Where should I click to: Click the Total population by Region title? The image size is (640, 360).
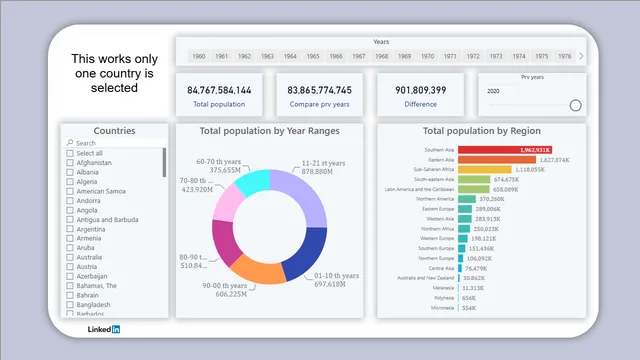[482, 131]
